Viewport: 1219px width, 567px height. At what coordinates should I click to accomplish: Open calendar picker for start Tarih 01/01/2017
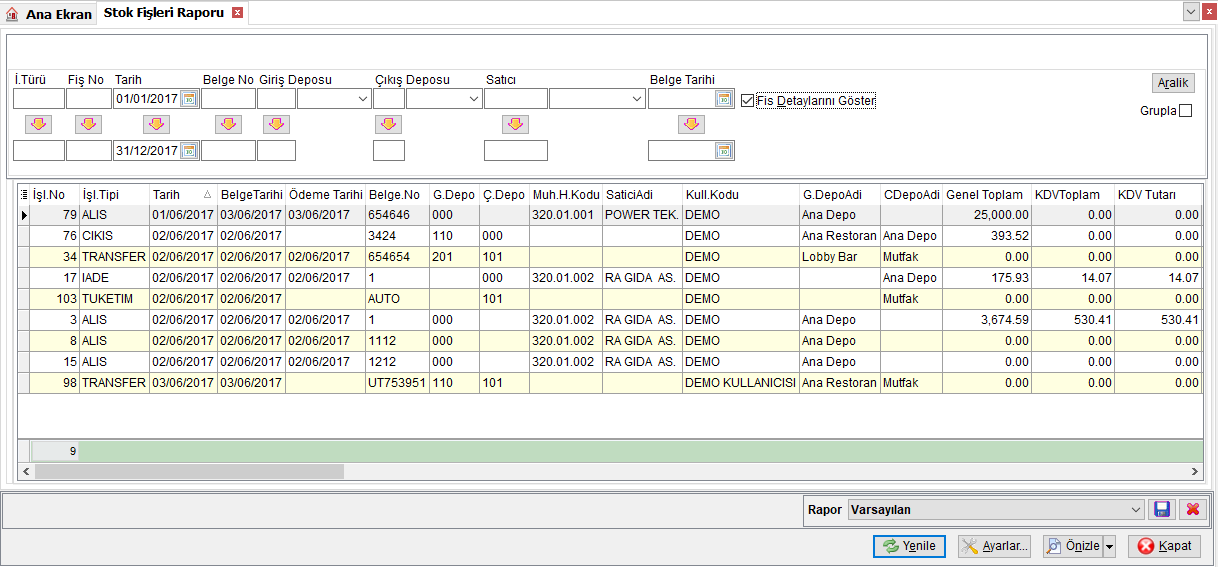pyautogui.click(x=188, y=98)
